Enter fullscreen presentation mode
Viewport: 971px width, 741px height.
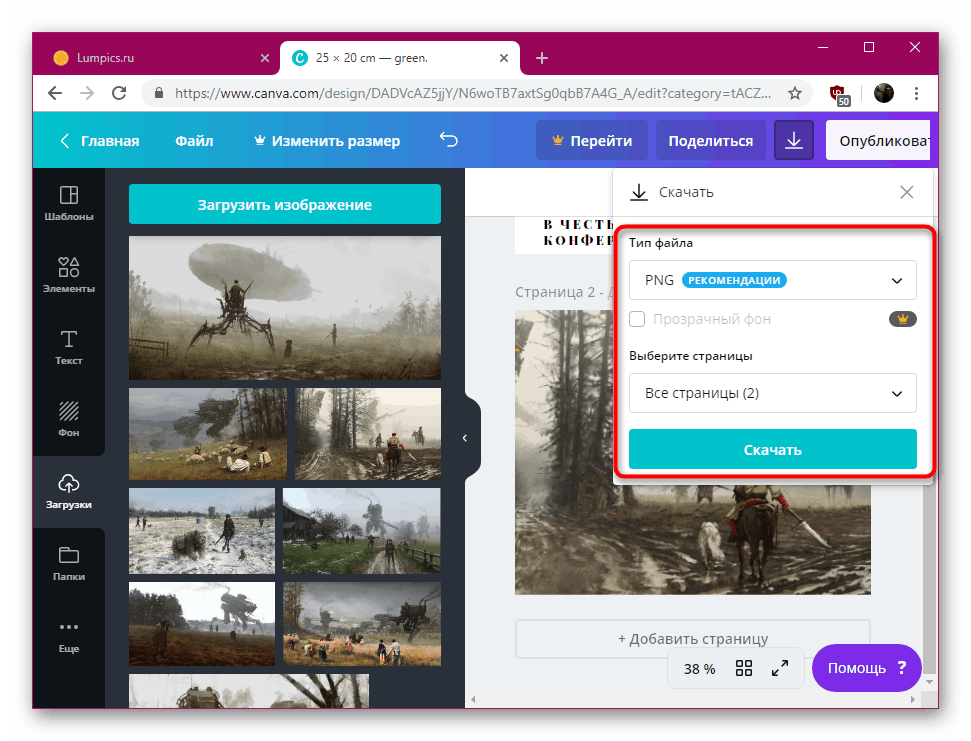coord(780,668)
